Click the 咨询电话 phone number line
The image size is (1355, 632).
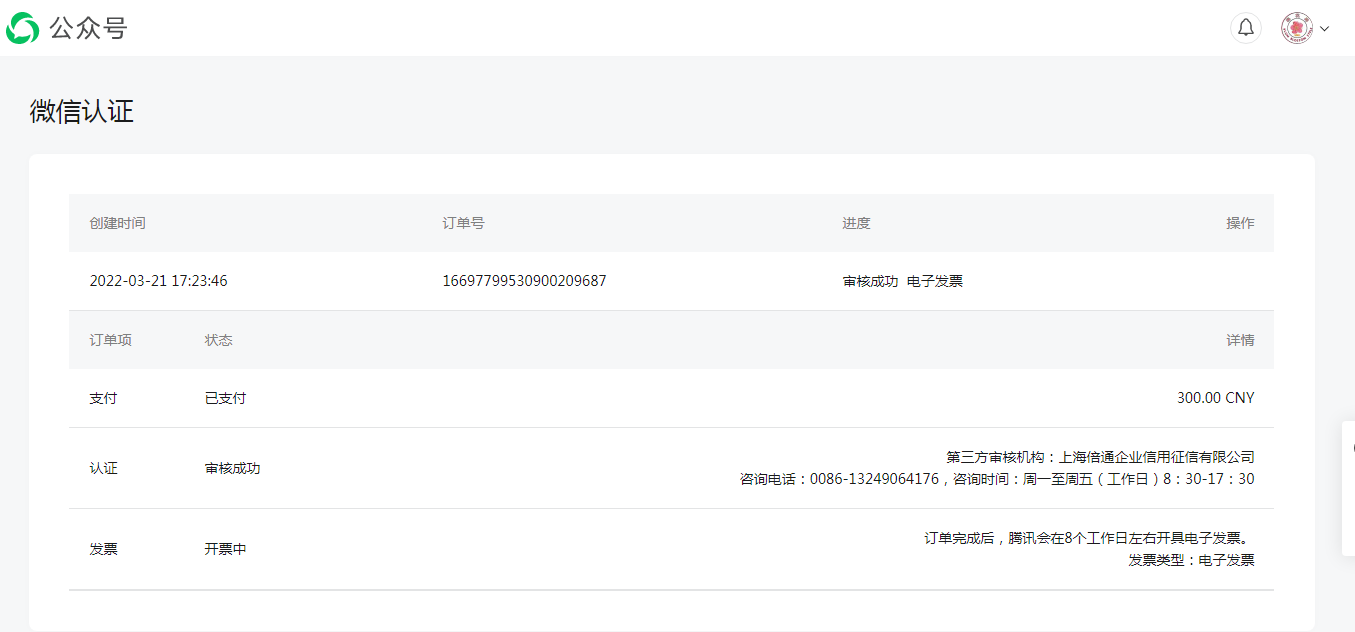point(997,479)
